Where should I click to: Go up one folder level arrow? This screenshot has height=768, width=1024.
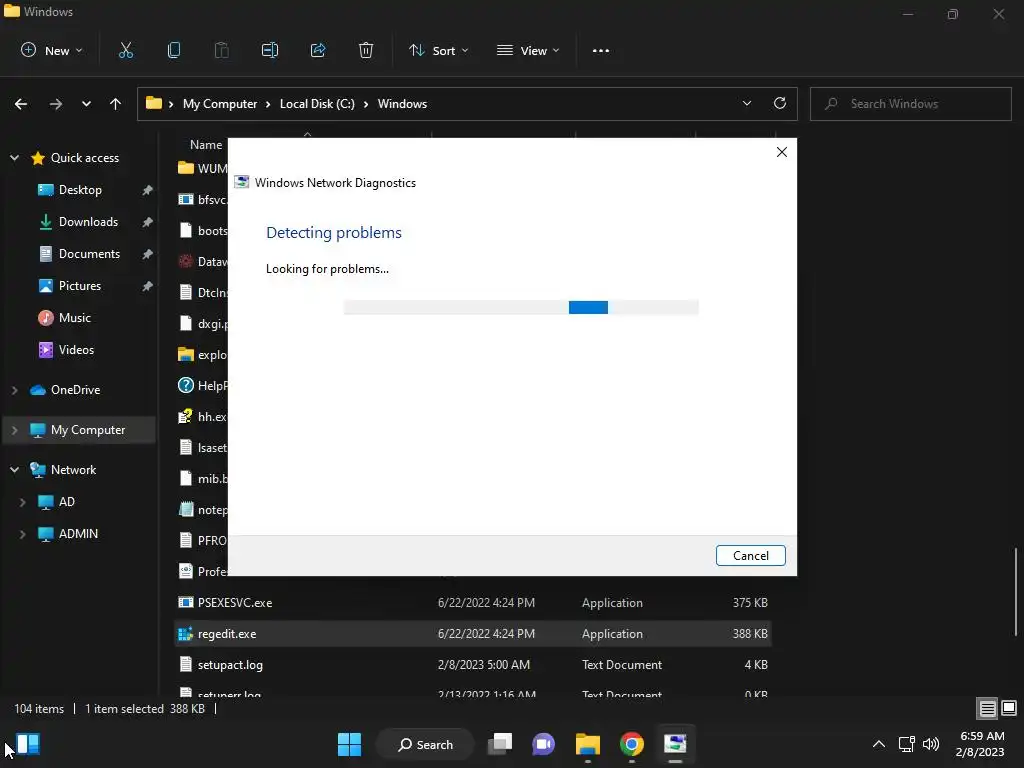[115, 104]
